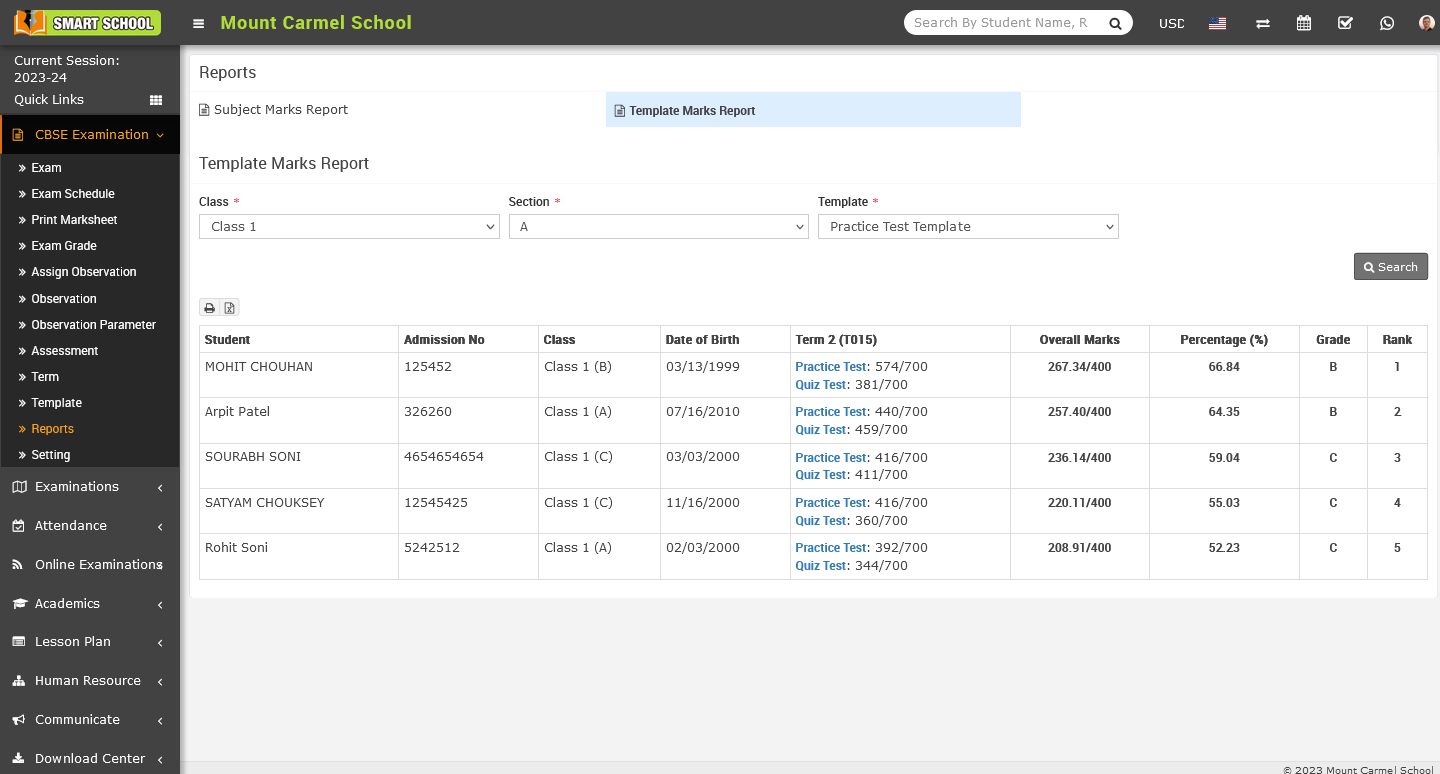Expand the Human Resource sidebar menu
The width and height of the screenshot is (1440, 774).
click(x=89, y=681)
